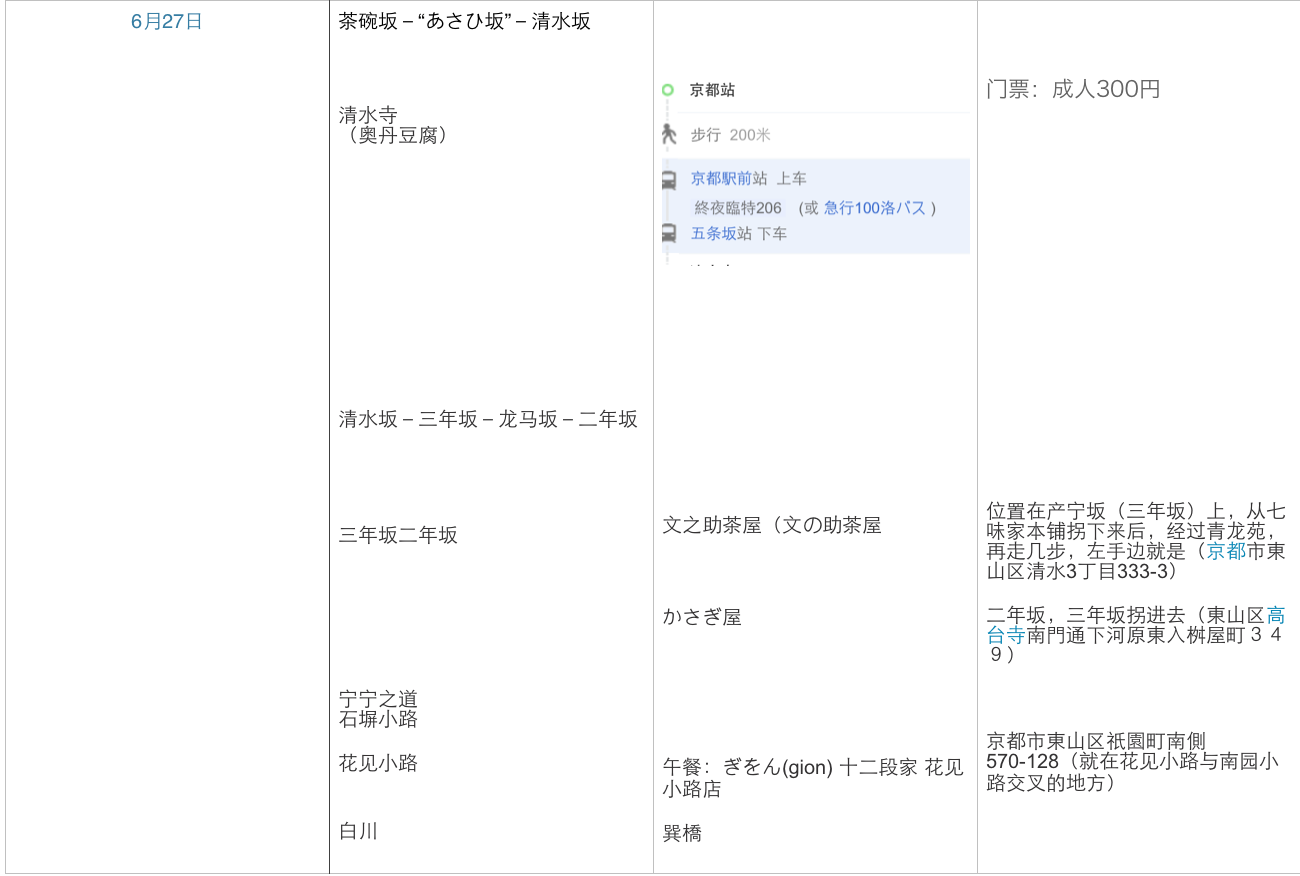Image resolution: width=1300 pixels, height=876 pixels.
Task: Open the 急行100洛バス link
Action: point(875,208)
